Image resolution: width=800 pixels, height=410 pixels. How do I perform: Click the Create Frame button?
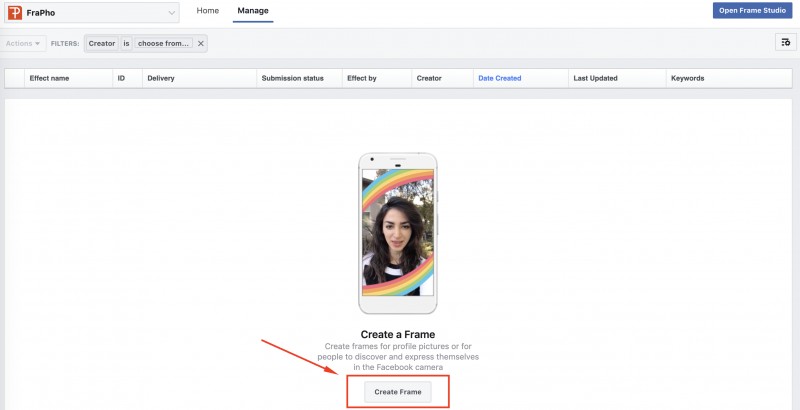398,392
